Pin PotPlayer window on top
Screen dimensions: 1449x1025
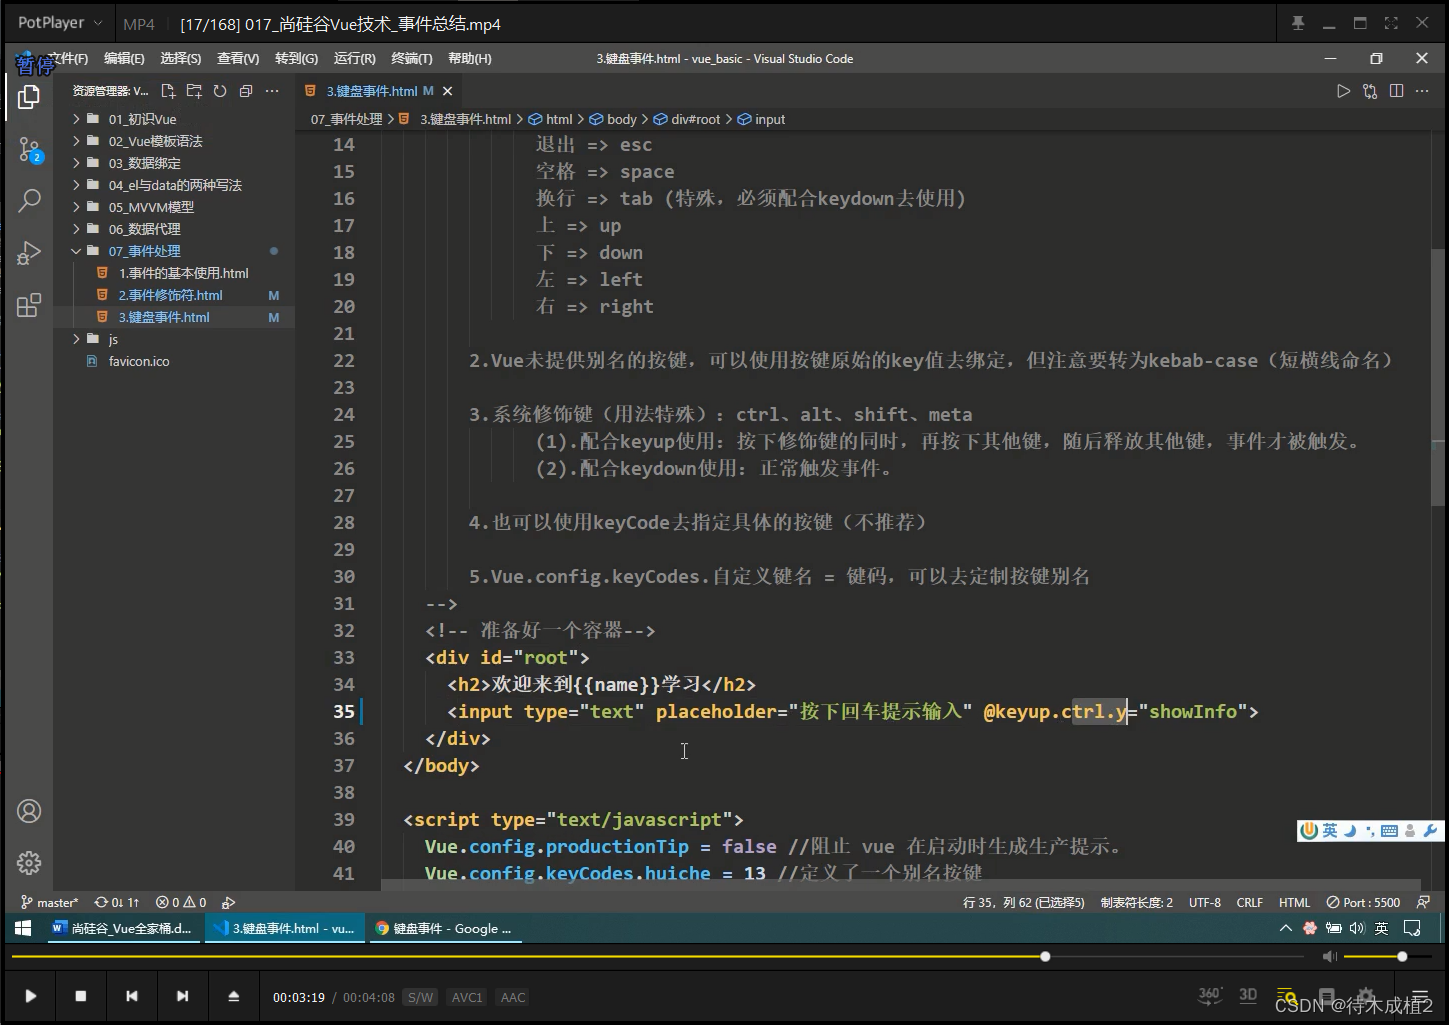[1298, 23]
